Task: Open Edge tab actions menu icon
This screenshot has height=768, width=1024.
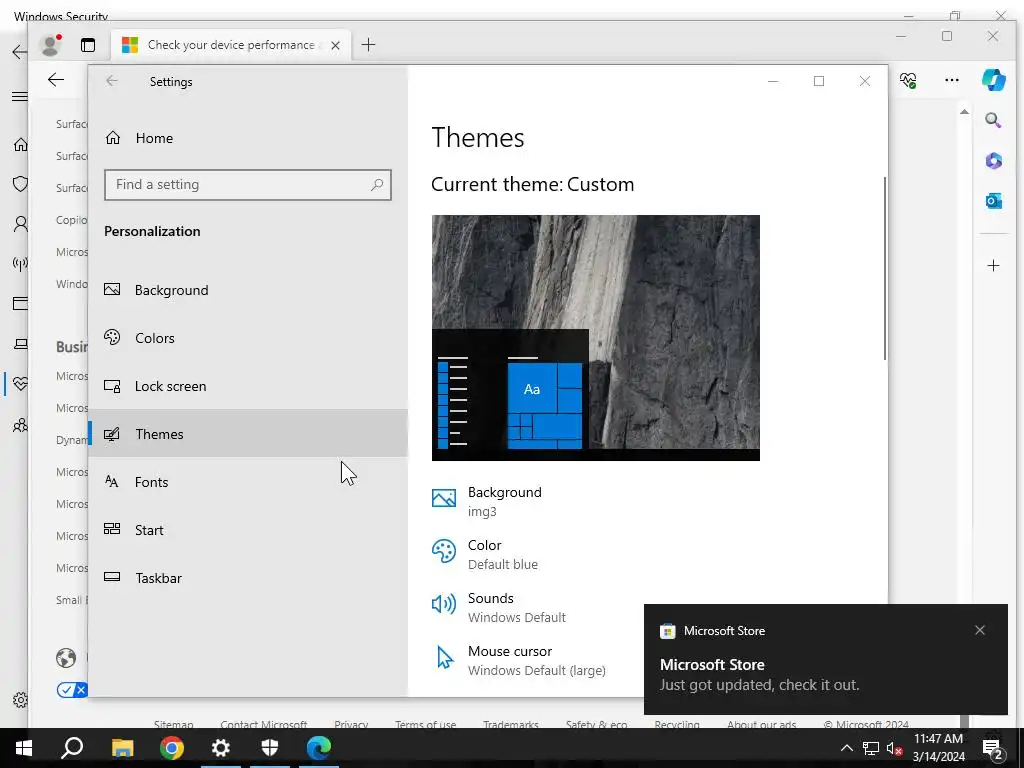Action: pos(88,45)
